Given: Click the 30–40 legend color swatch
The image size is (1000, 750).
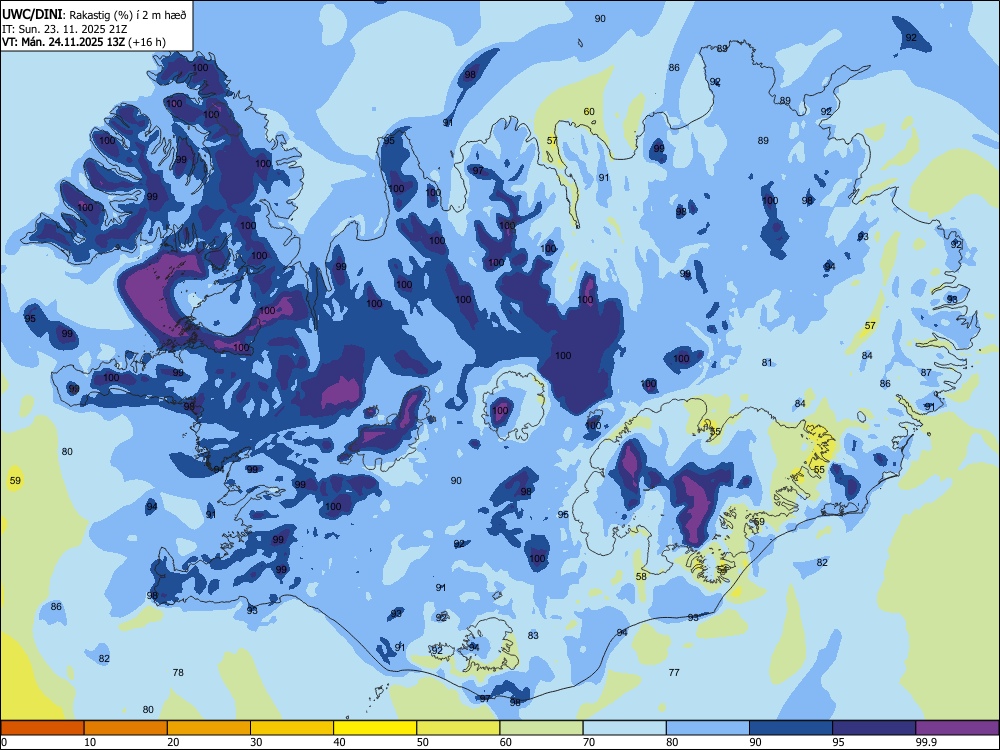Looking at the screenshot, I should [x=292, y=728].
